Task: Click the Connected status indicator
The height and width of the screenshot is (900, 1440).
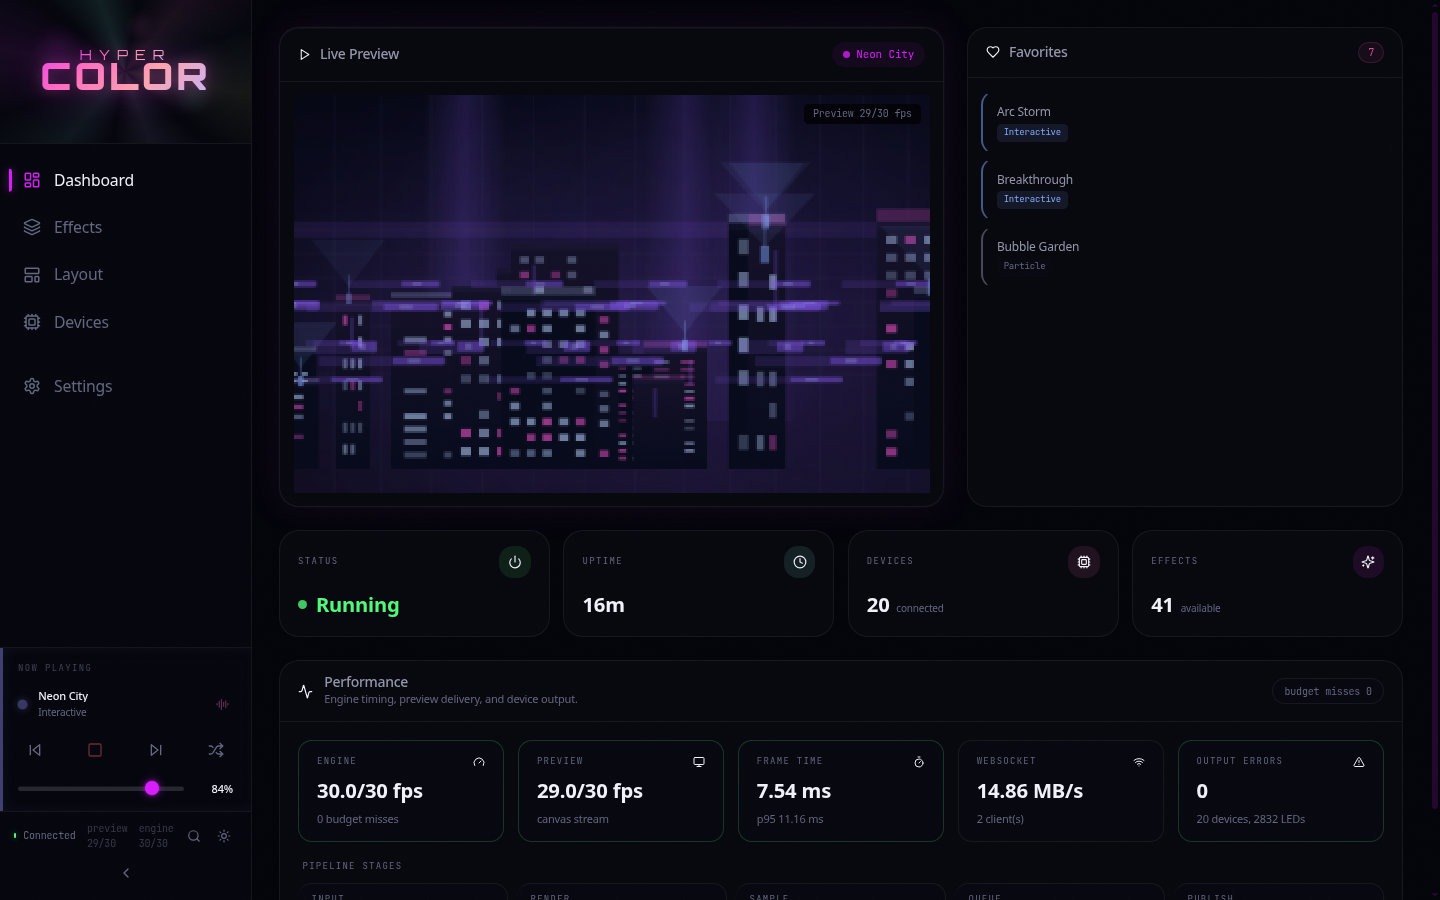Action: (44, 835)
